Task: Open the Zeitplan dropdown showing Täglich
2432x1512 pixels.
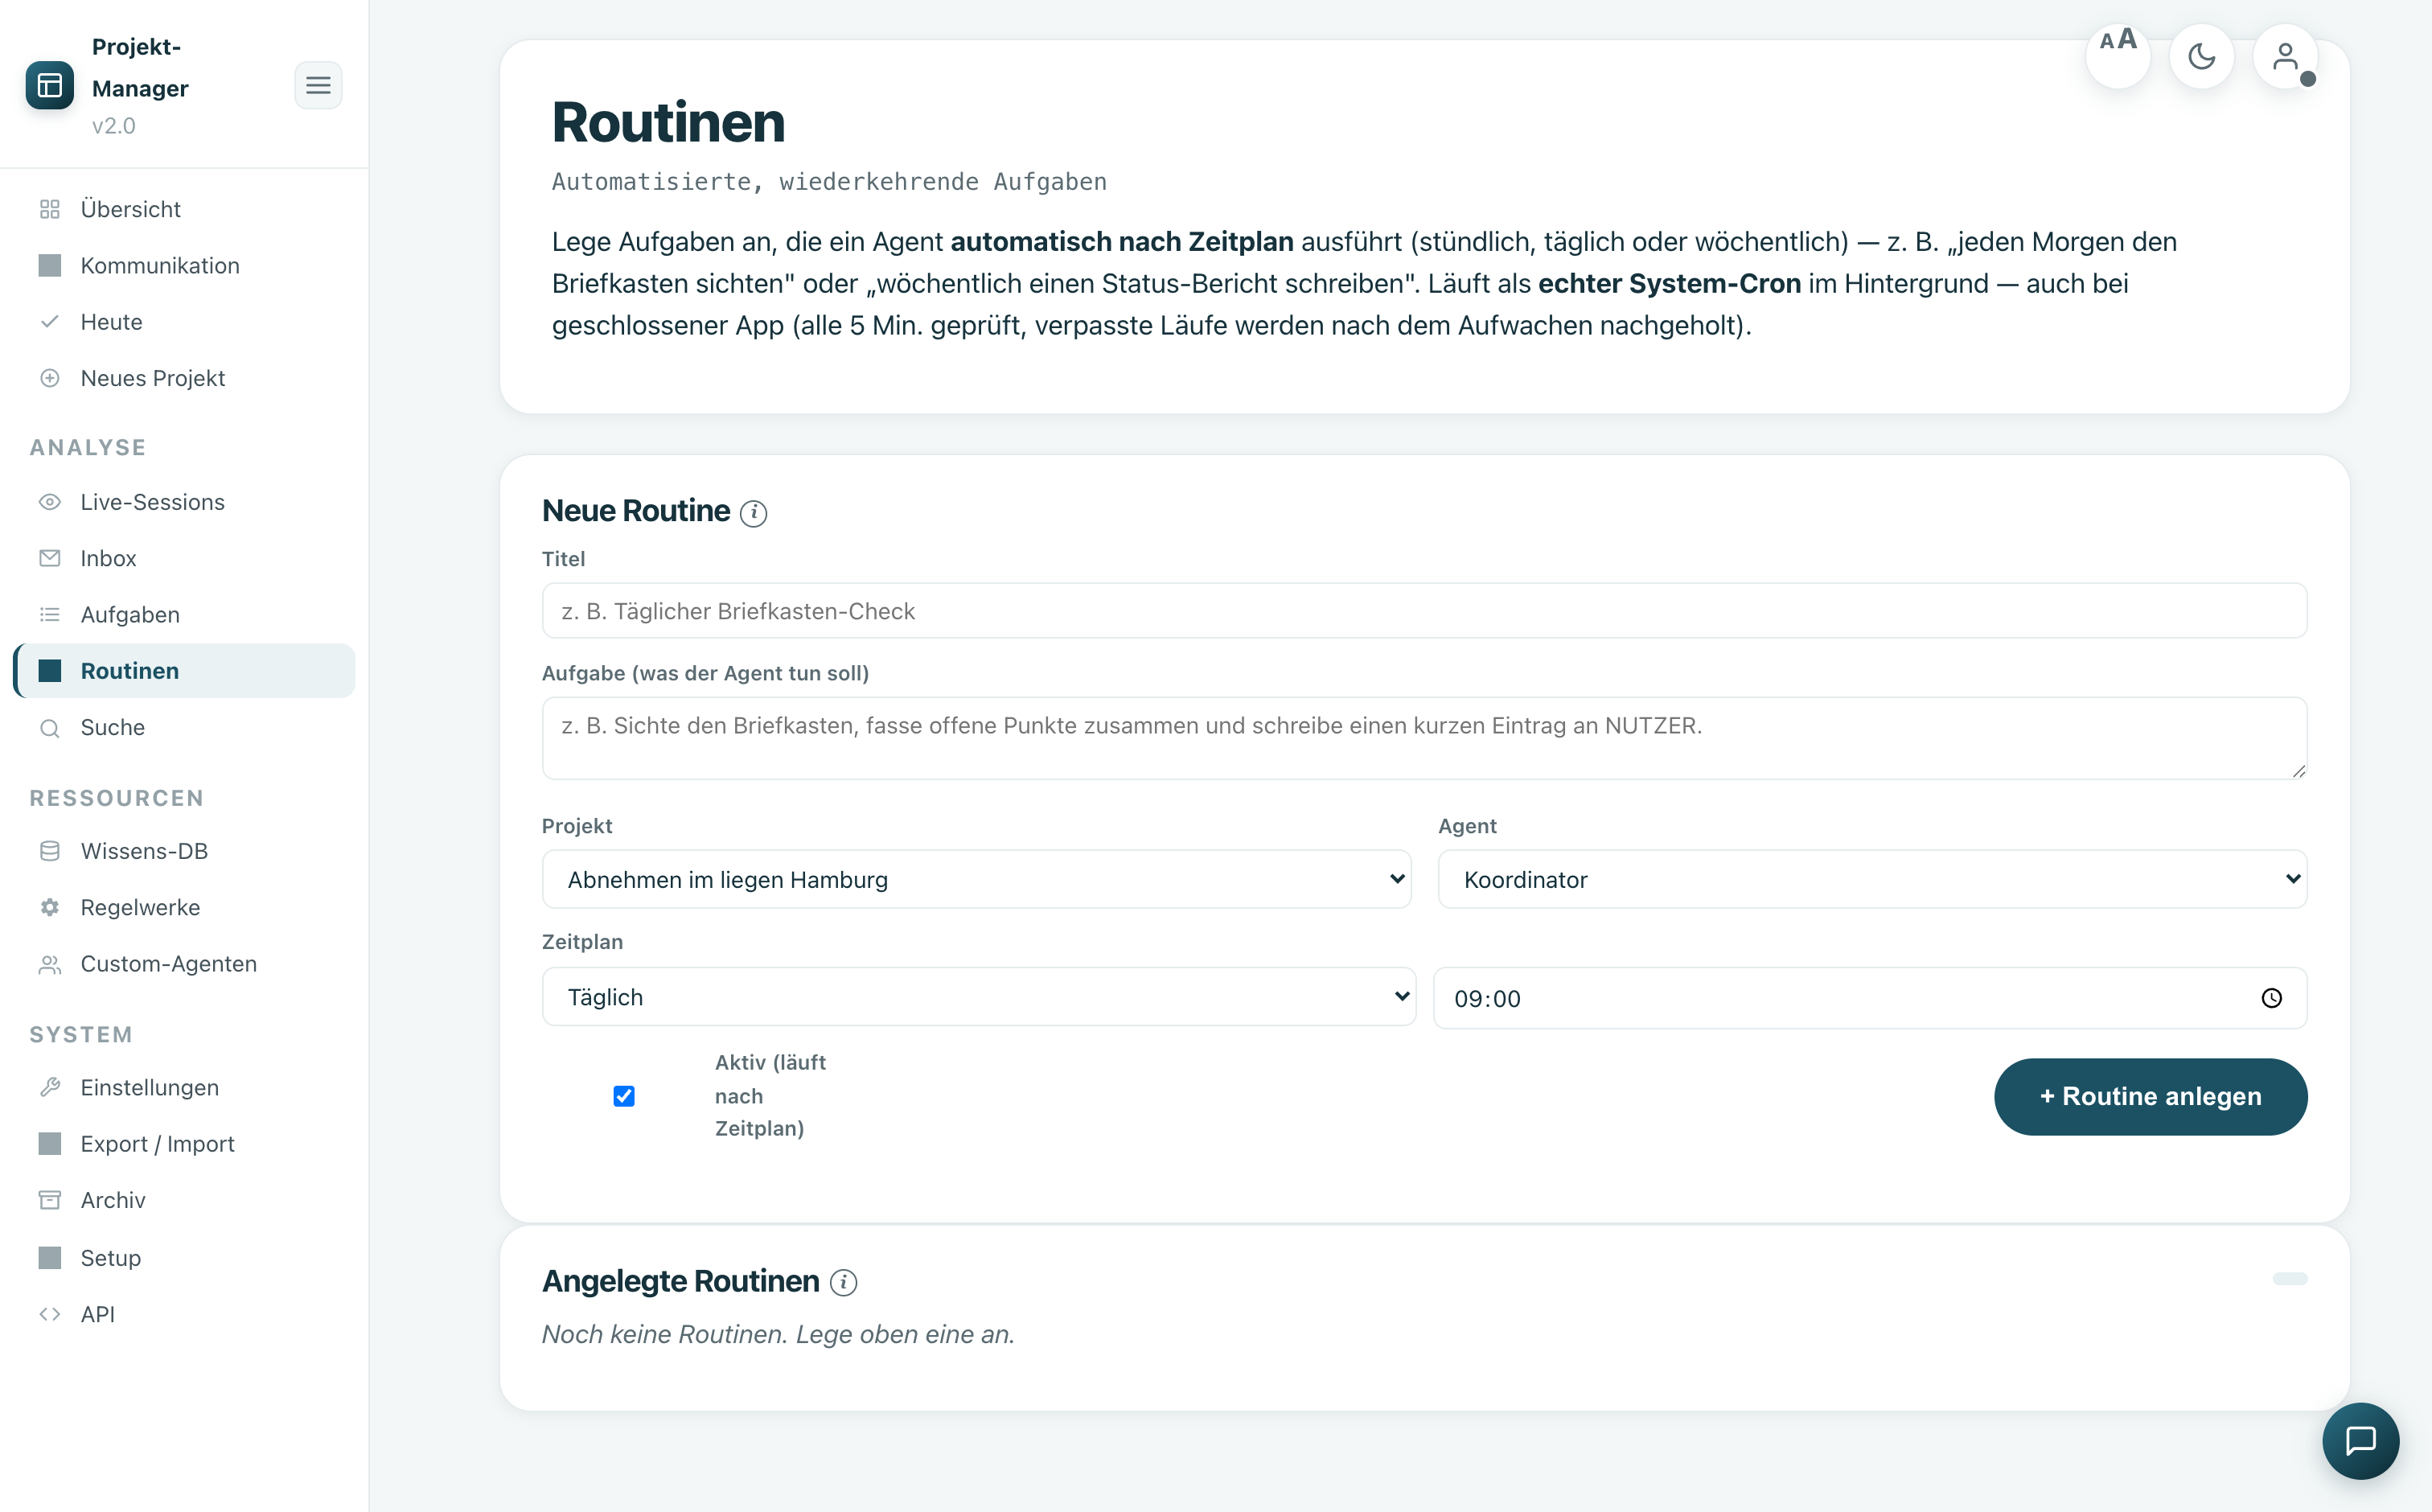Action: point(979,996)
